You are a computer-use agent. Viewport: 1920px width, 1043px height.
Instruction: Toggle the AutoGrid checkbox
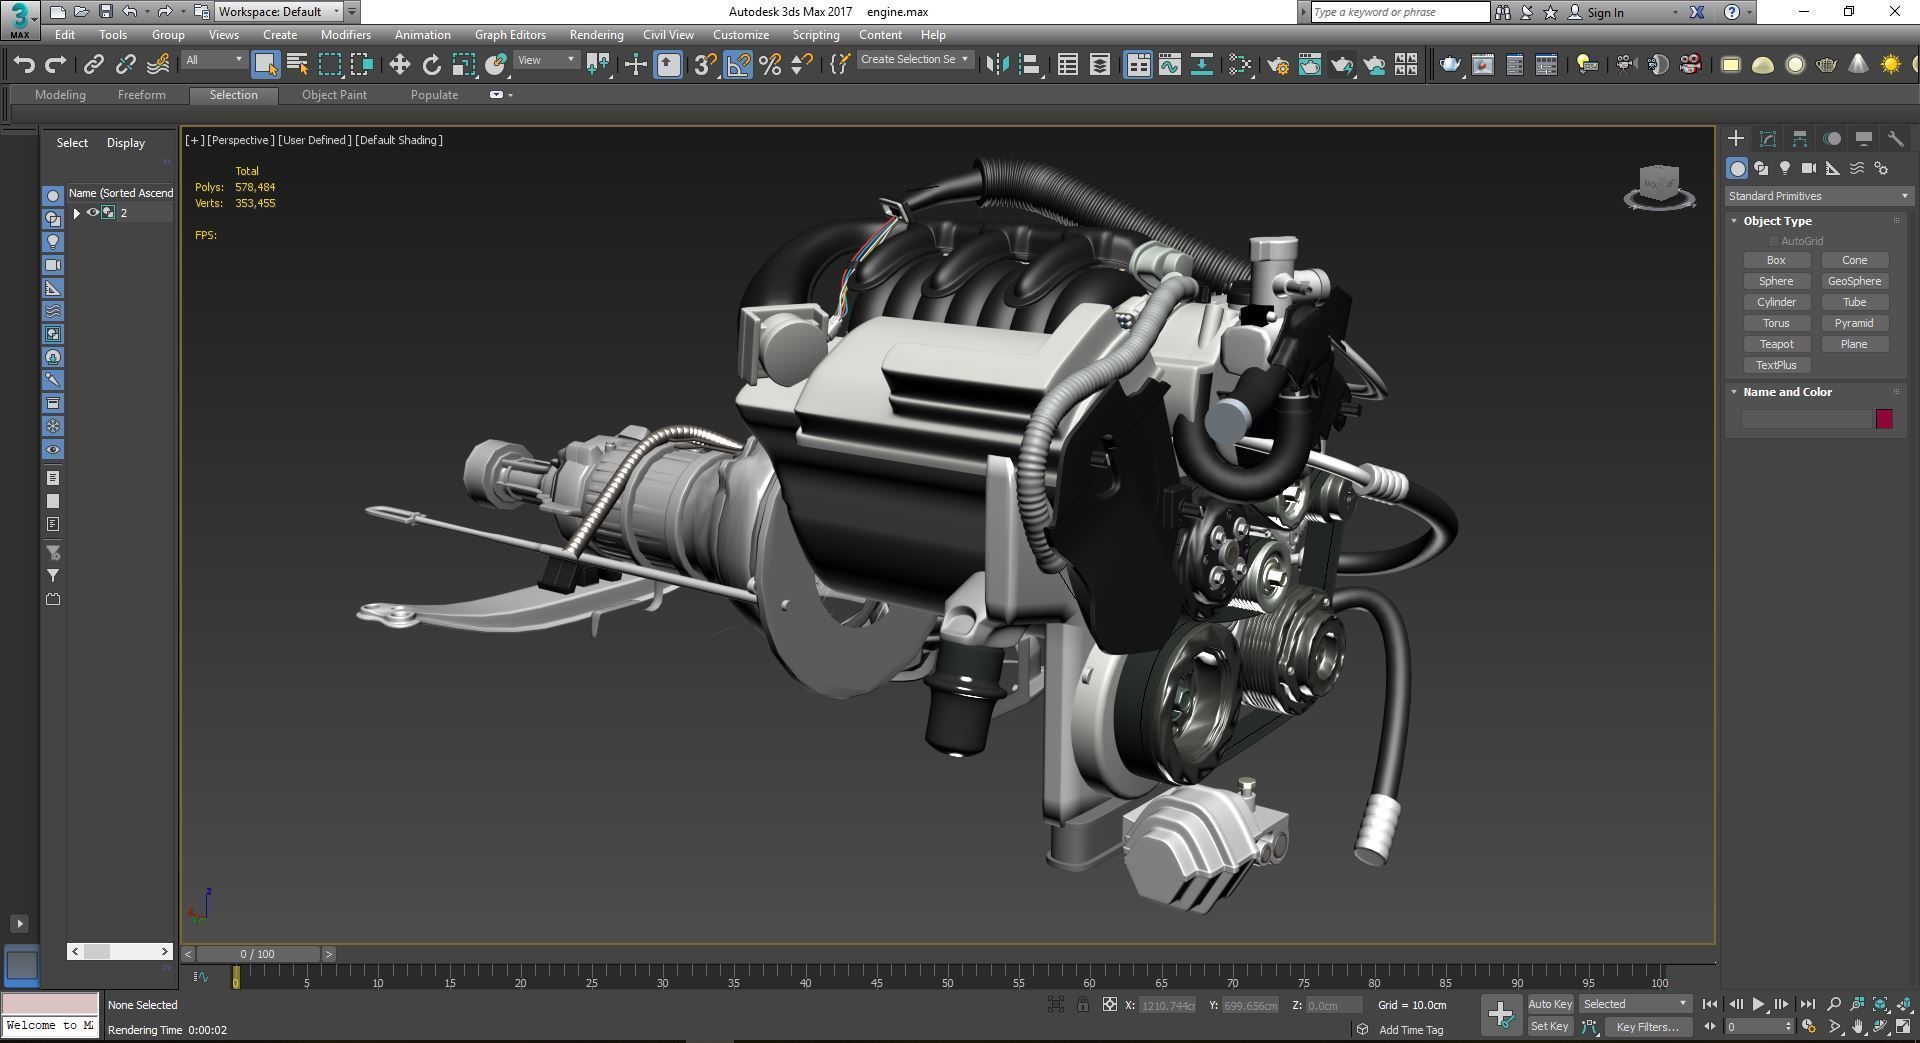[x=1774, y=241]
